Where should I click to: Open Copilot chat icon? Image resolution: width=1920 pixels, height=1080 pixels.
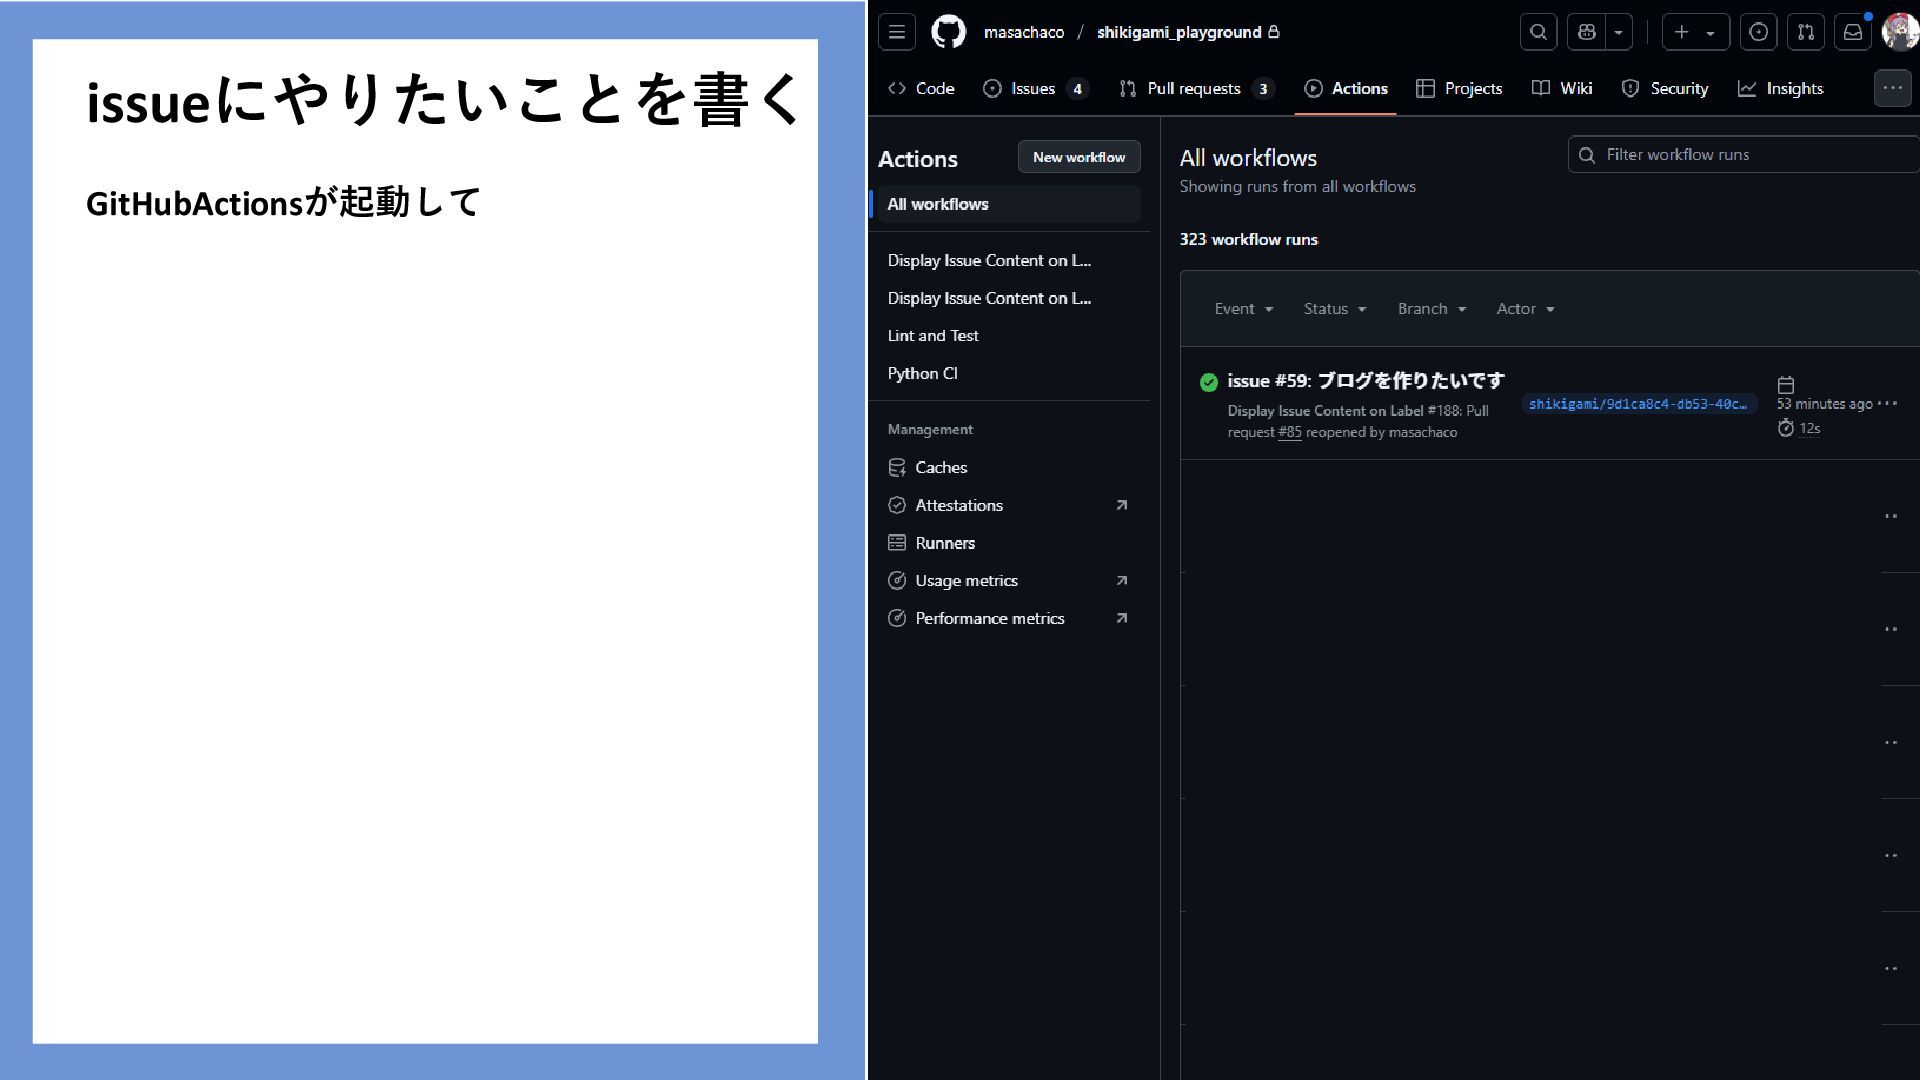coord(1586,32)
